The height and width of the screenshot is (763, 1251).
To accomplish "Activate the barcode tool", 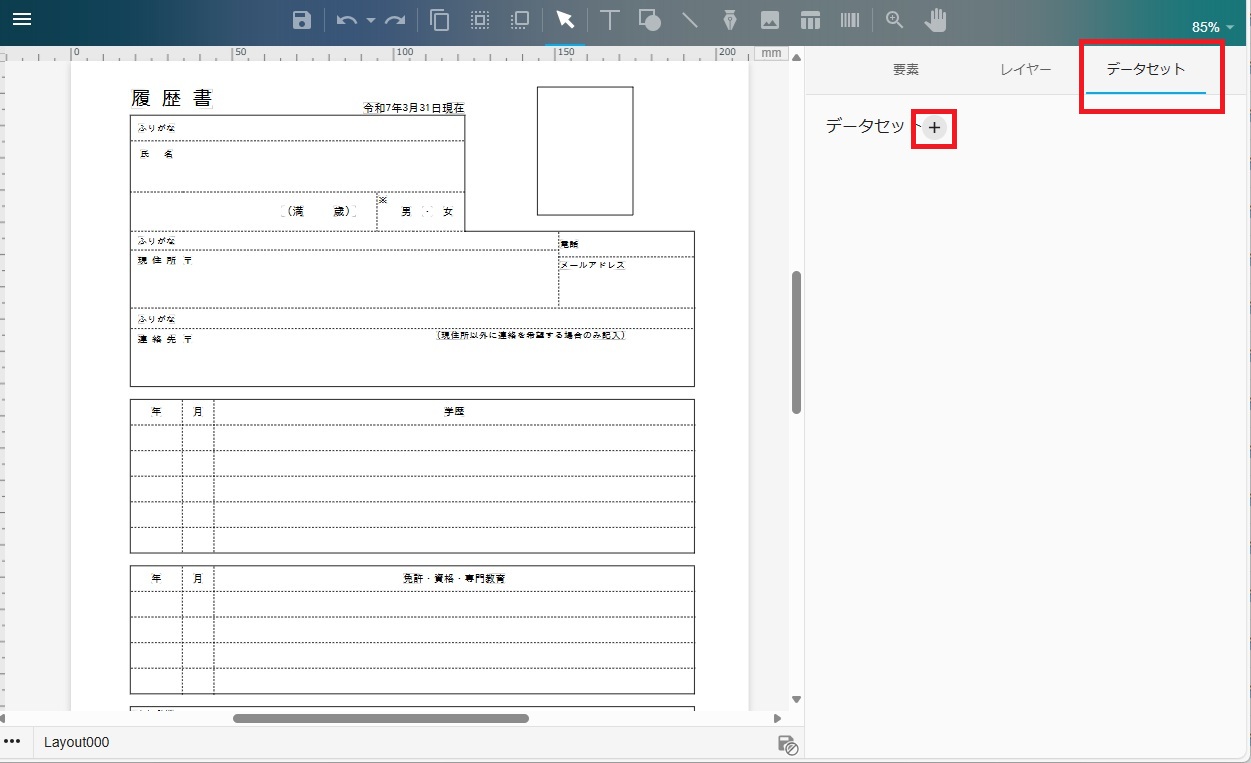I will (x=849, y=20).
